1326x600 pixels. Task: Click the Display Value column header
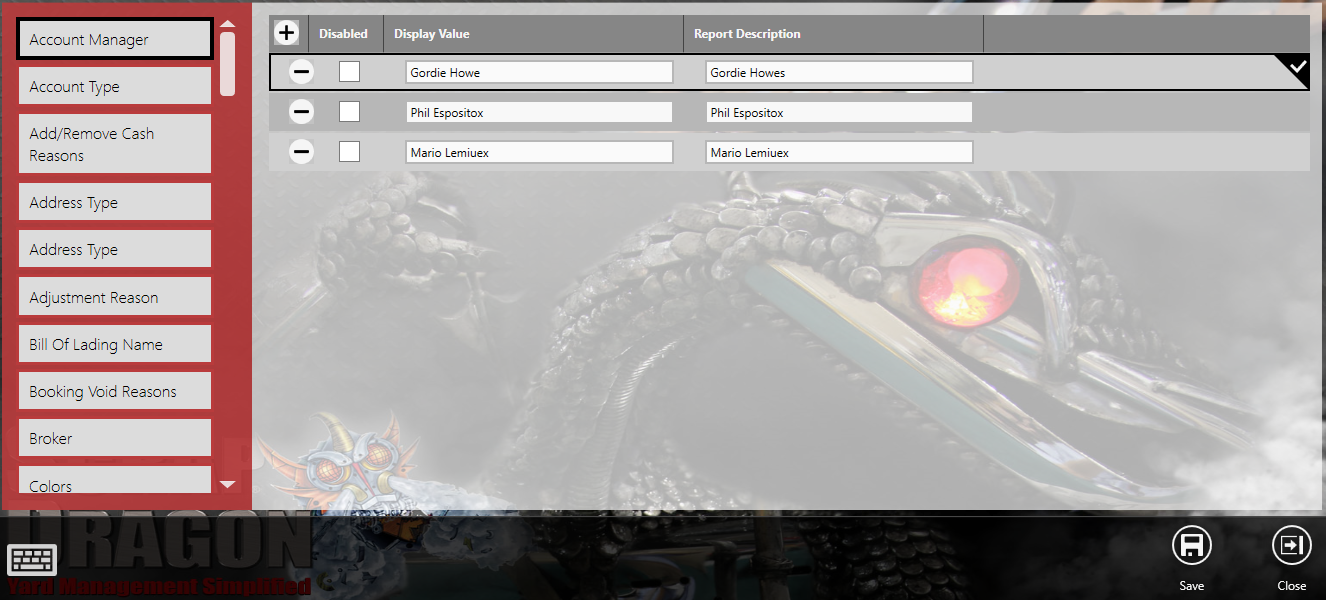[533, 33]
